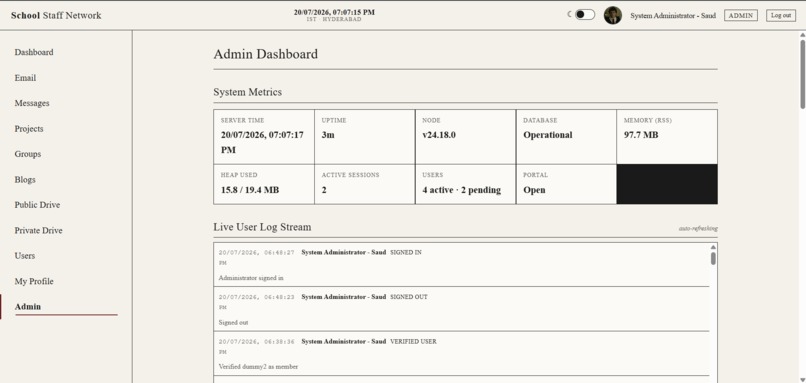Click the ADMIN role badge
The image size is (806, 383).
pyautogui.click(x=741, y=15)
